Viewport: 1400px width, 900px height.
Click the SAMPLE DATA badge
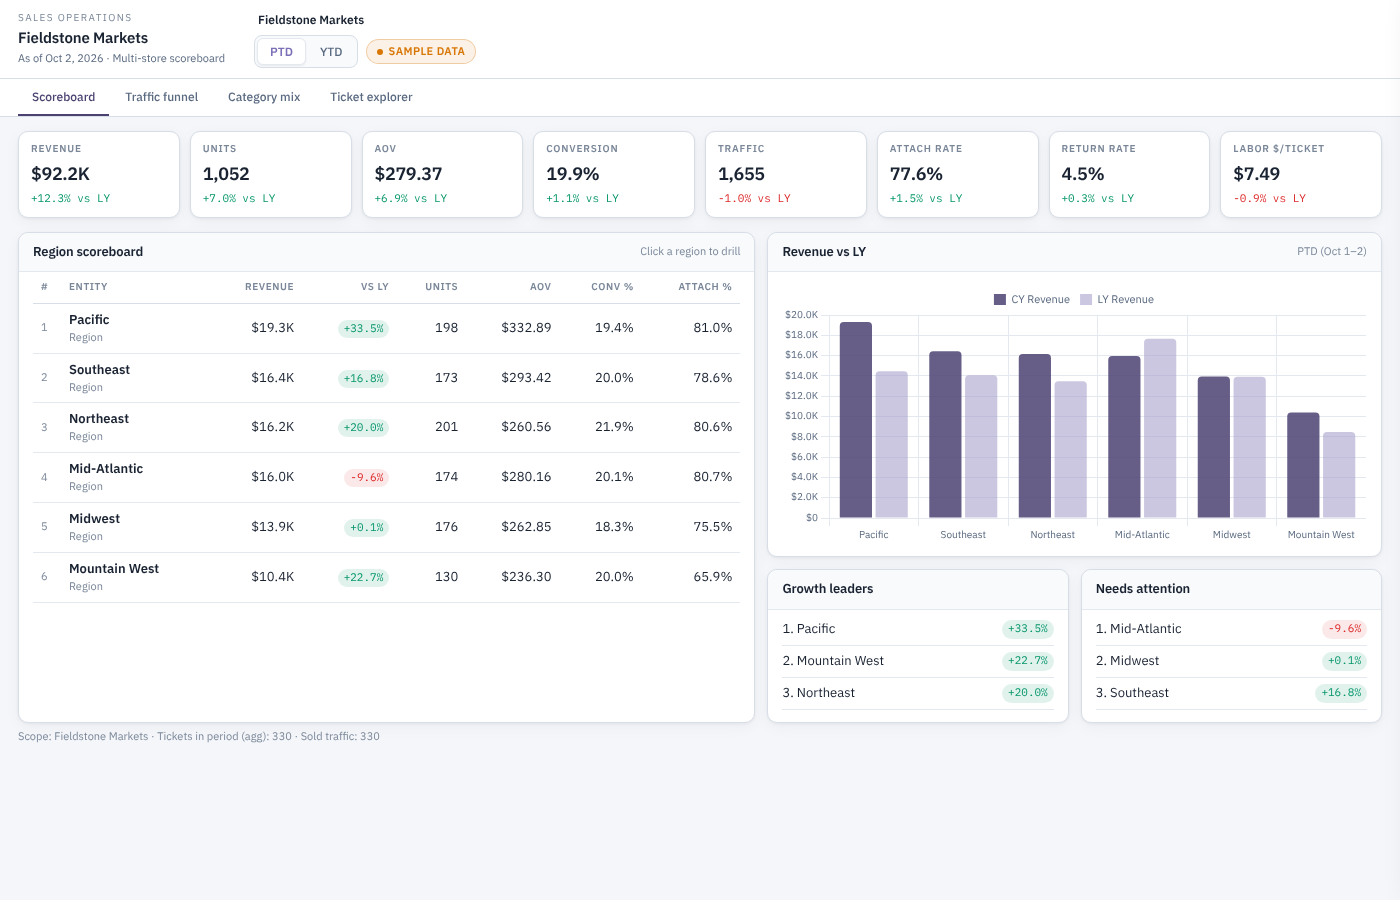[421, 52]
